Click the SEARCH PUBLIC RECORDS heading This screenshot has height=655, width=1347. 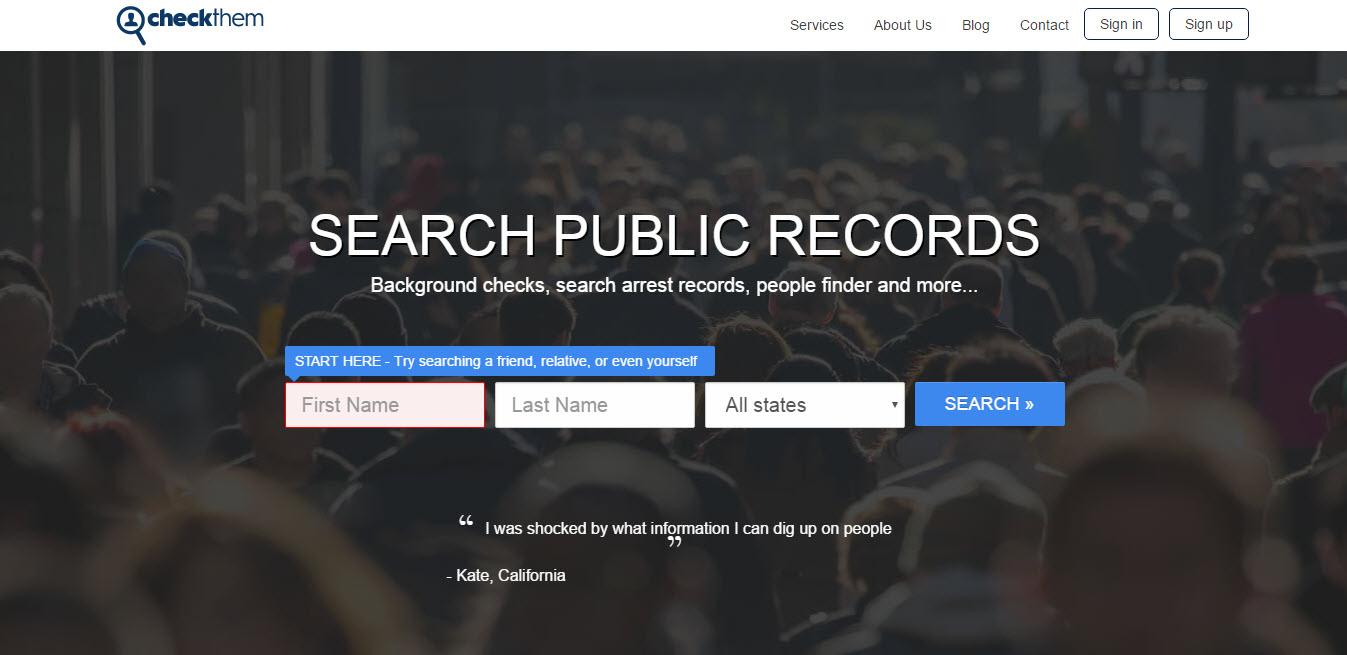[x=674, y=236]
